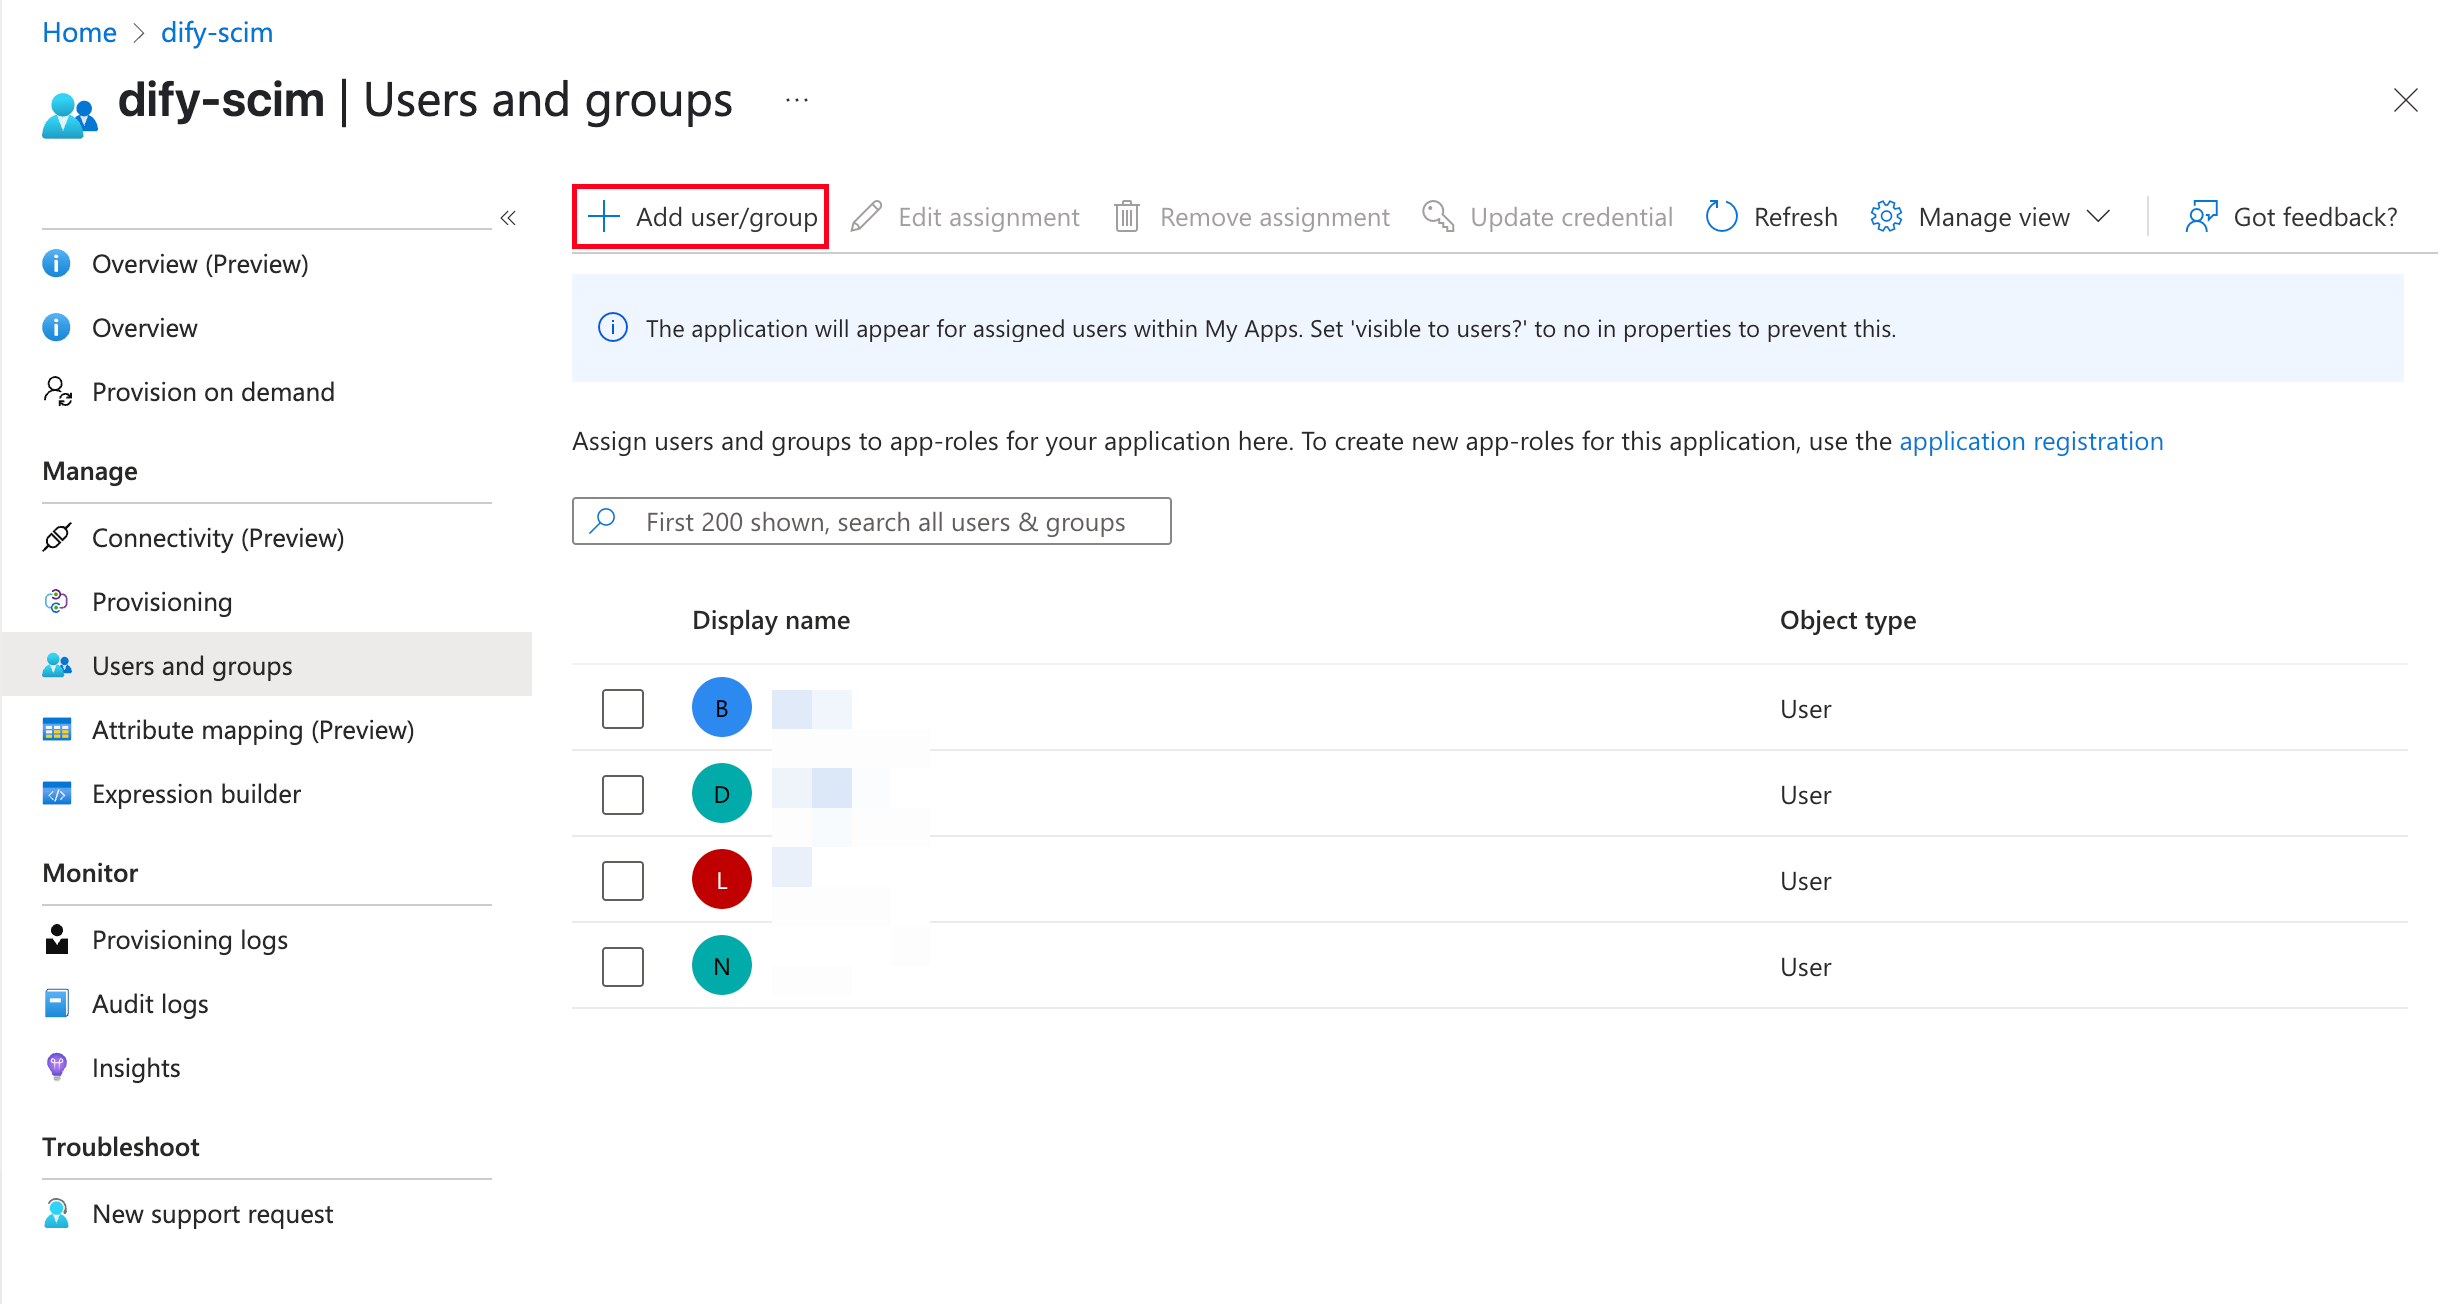Click the Remove assignment trash icon
The width and height of the screenshot is (2442, 1304).
tap(1127, 217)
